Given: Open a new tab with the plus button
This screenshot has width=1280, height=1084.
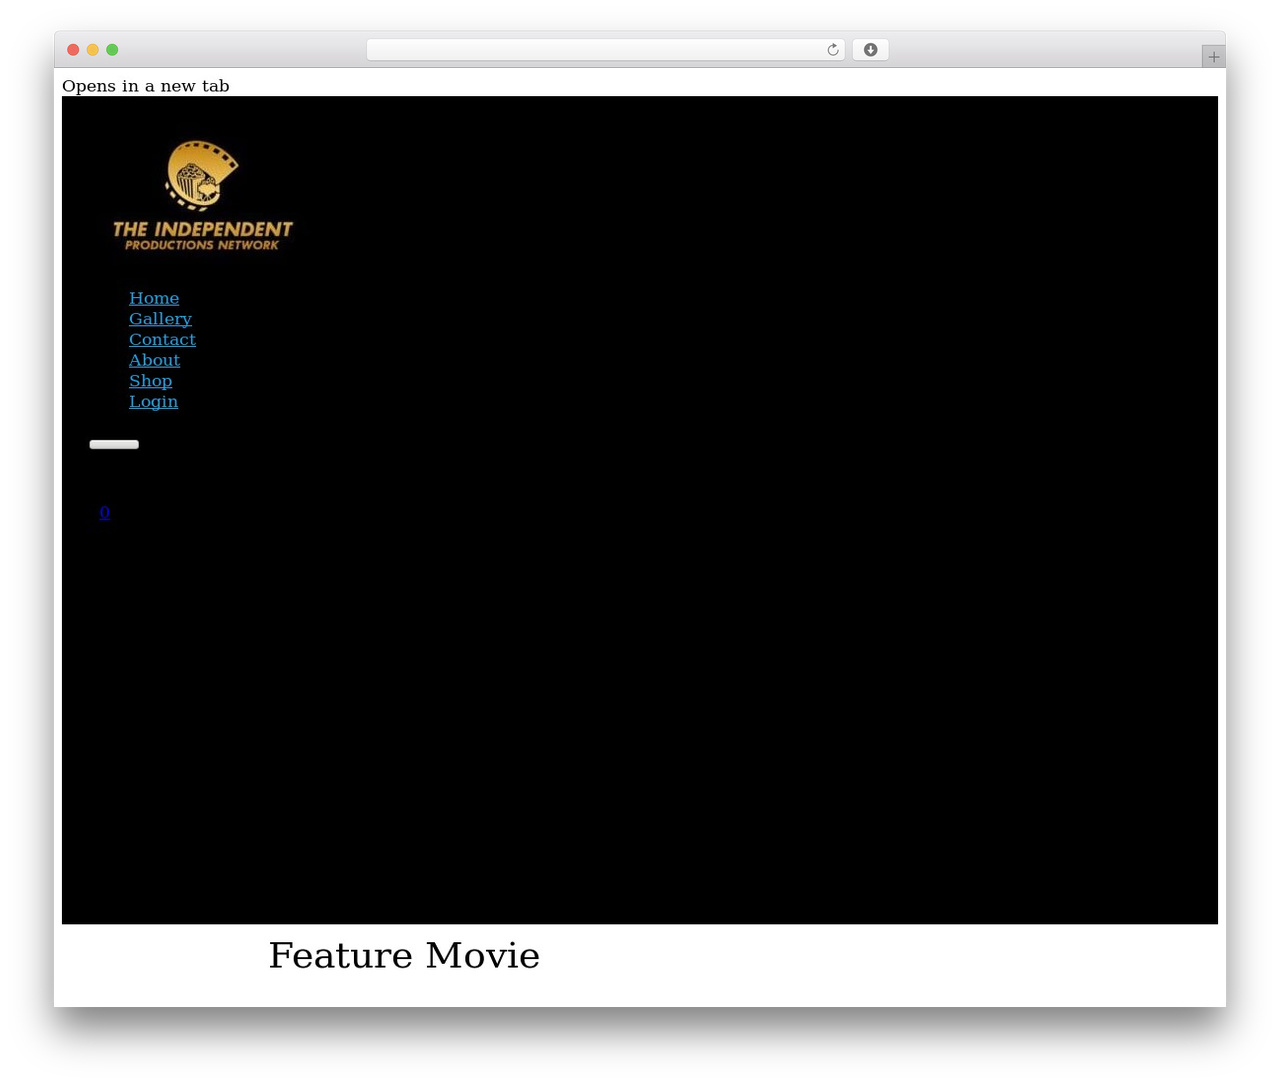Looking at the screenshot, I should pyautogui.click(x=1213, y=57).
